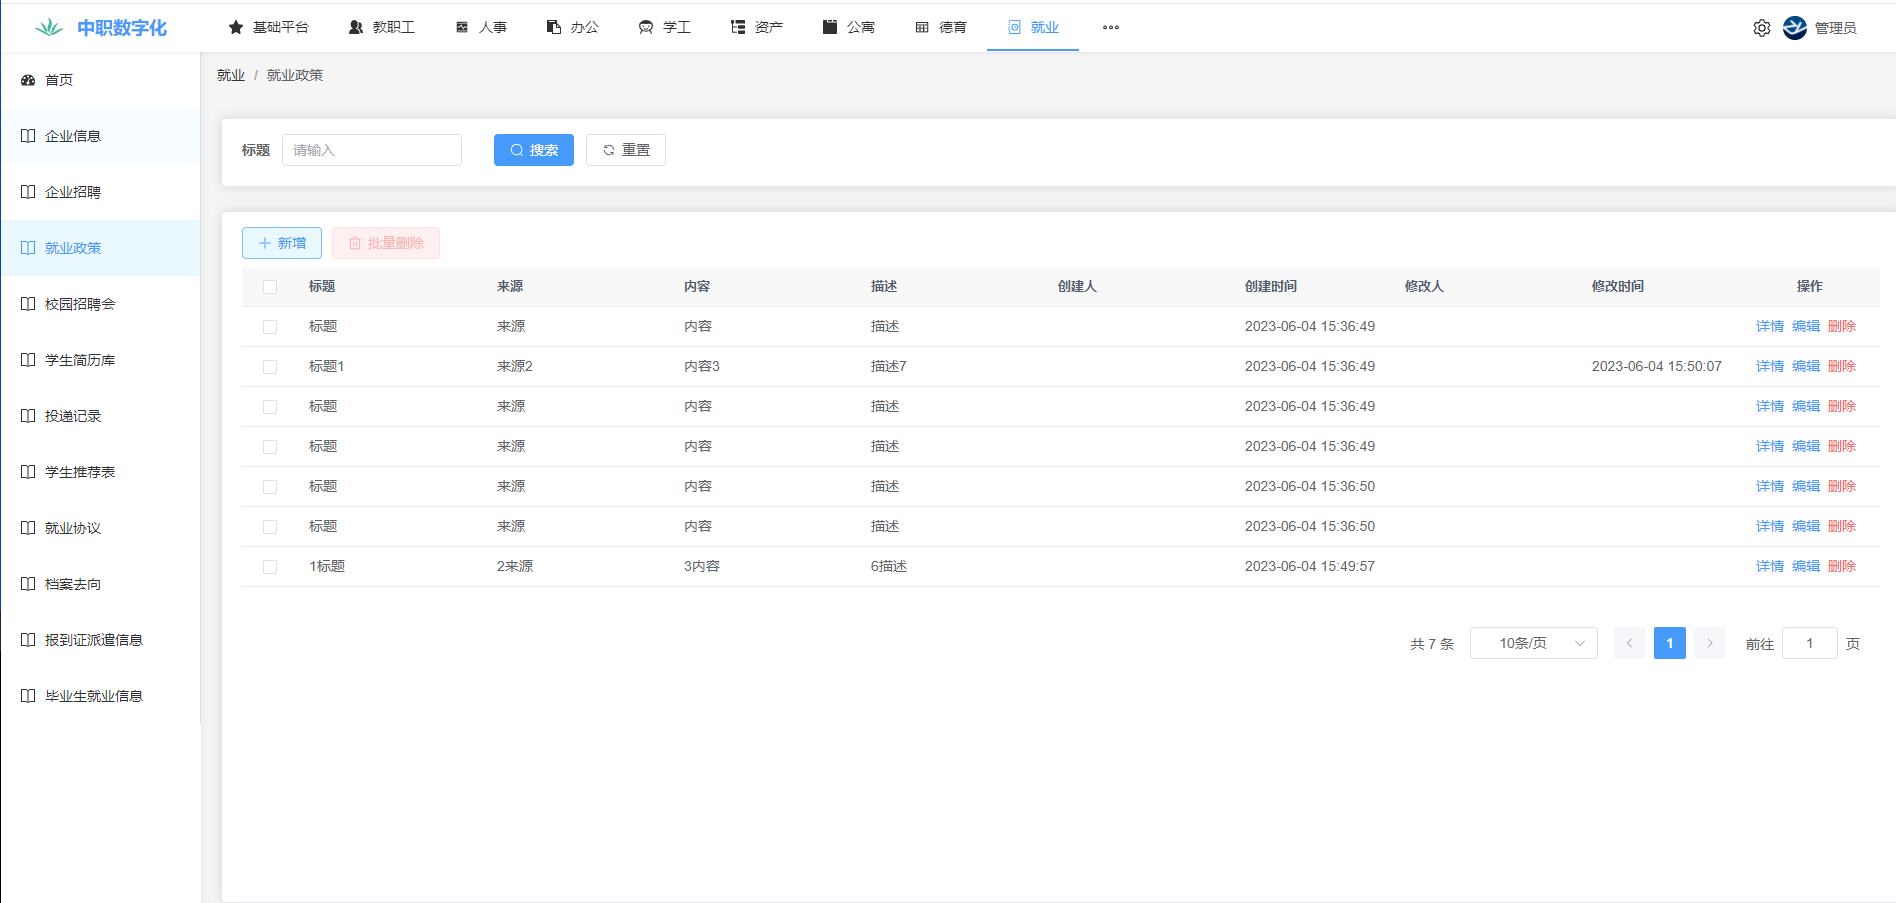Toggle the select-all checkbox in table header
Screen dimensions: 1896x903
tap(270, 287)
